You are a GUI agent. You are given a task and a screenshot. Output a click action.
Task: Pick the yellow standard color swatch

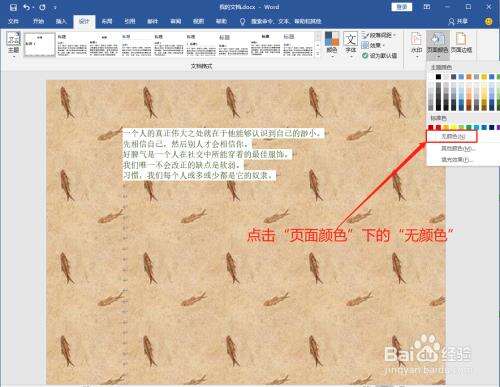coord(454,127)
